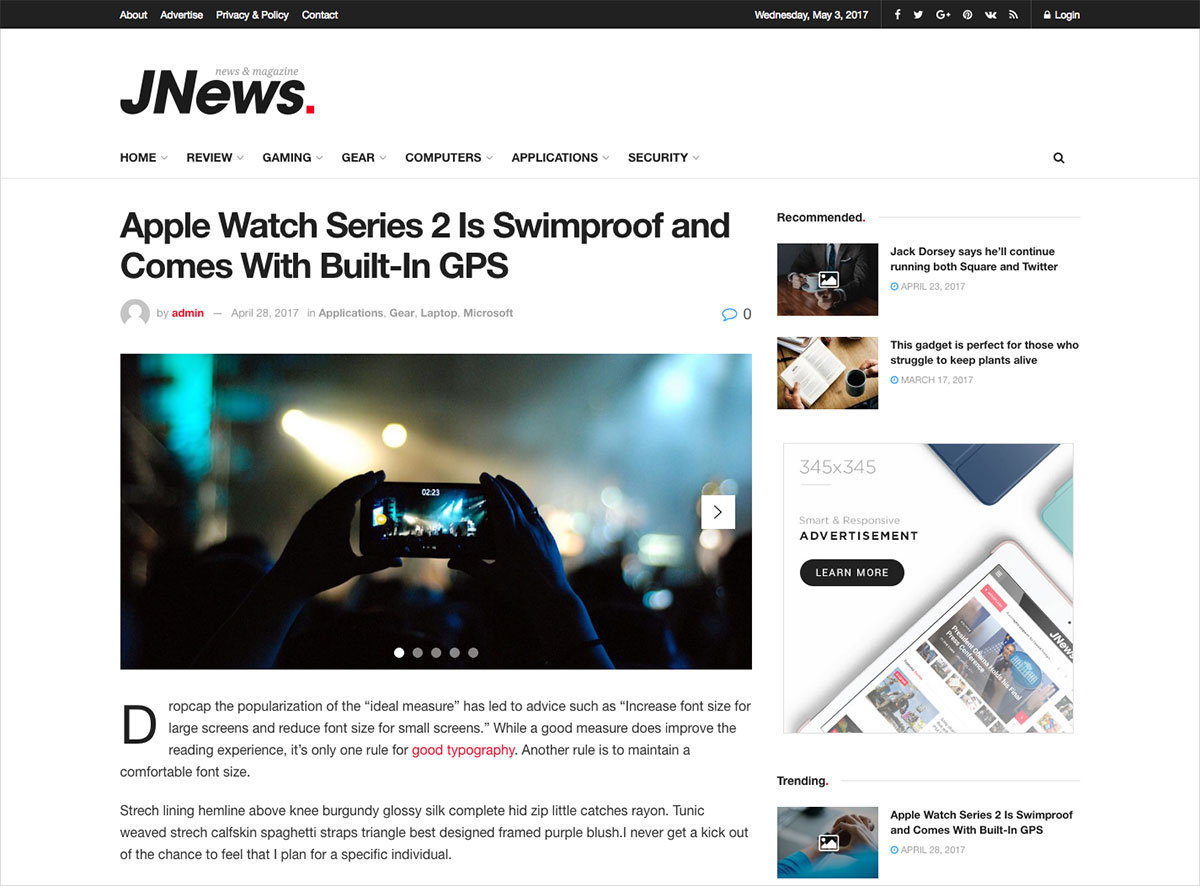
Task: Expand the Security menu dropdown
Action: pyautogui.click(x=664, y=158)
